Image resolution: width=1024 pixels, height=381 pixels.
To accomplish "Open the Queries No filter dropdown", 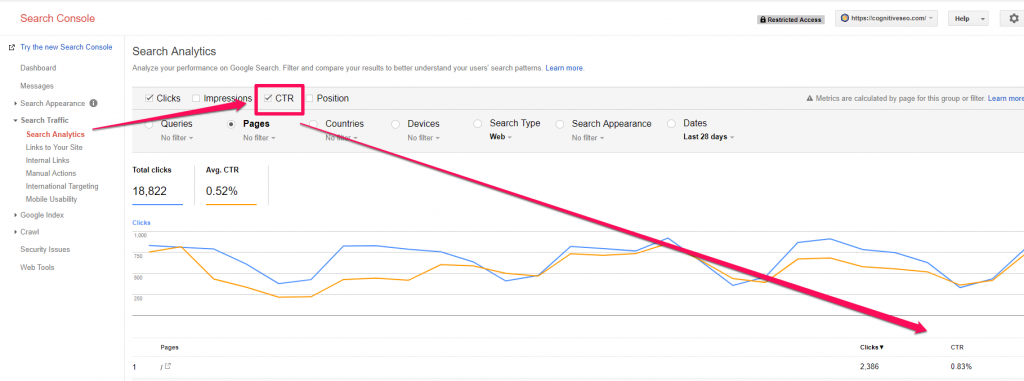I will tap(177, 138).
